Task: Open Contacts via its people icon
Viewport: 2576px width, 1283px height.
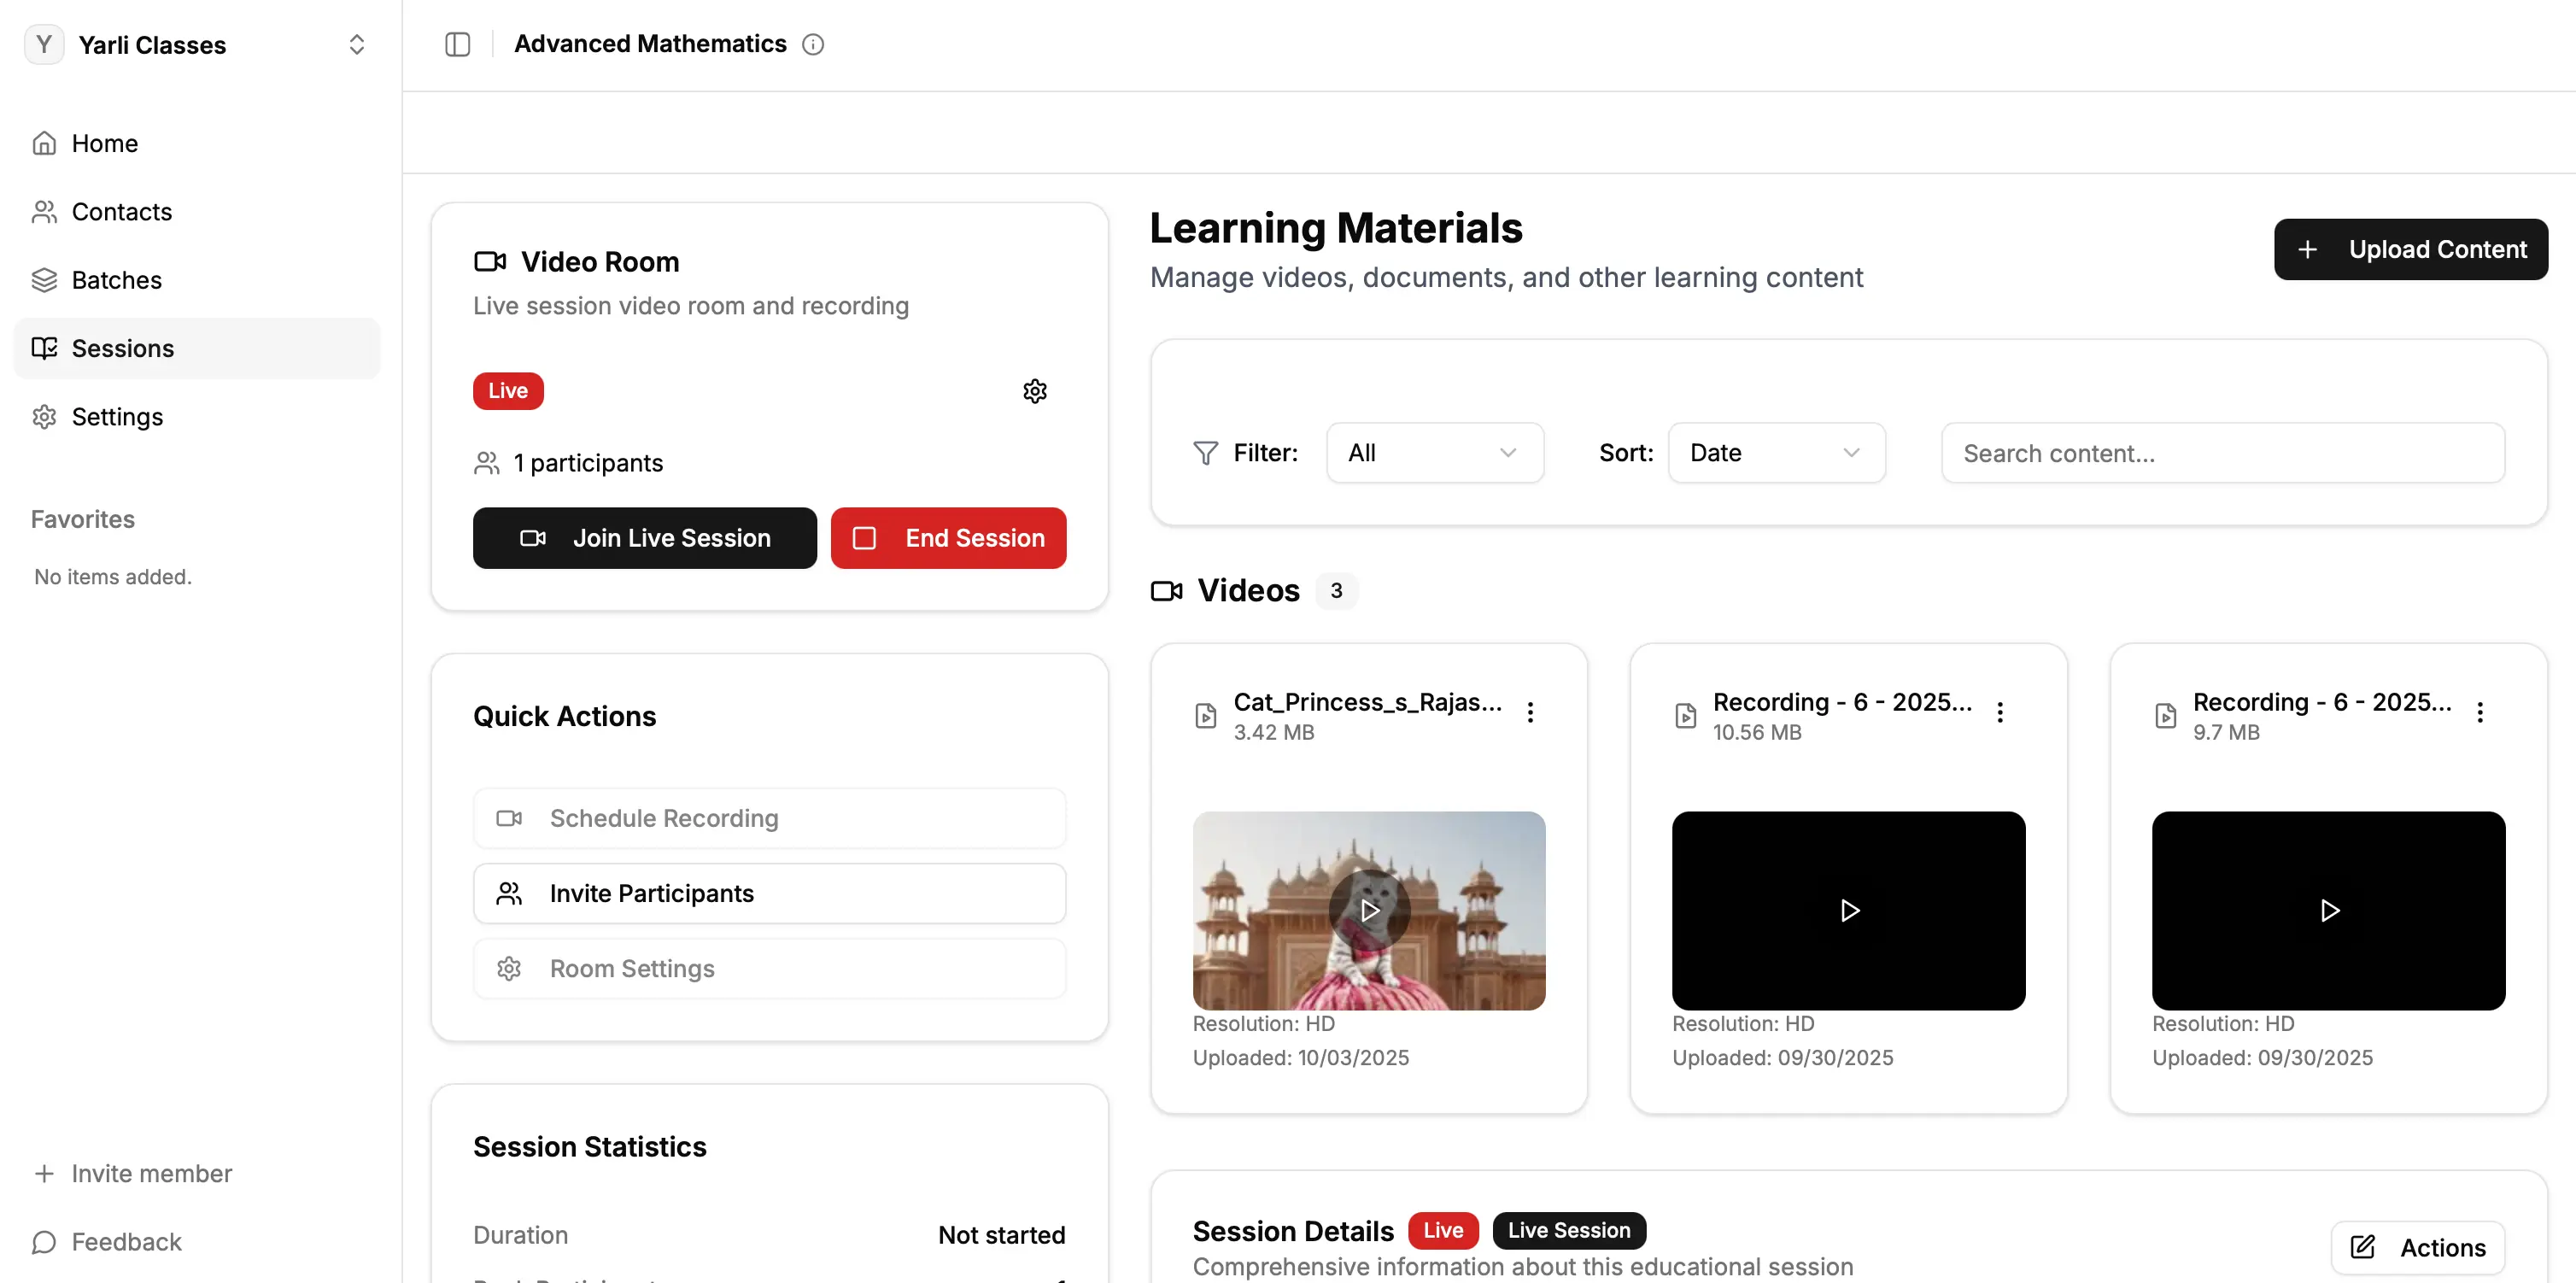Action: pyautogui.click(x=44, y=211)
